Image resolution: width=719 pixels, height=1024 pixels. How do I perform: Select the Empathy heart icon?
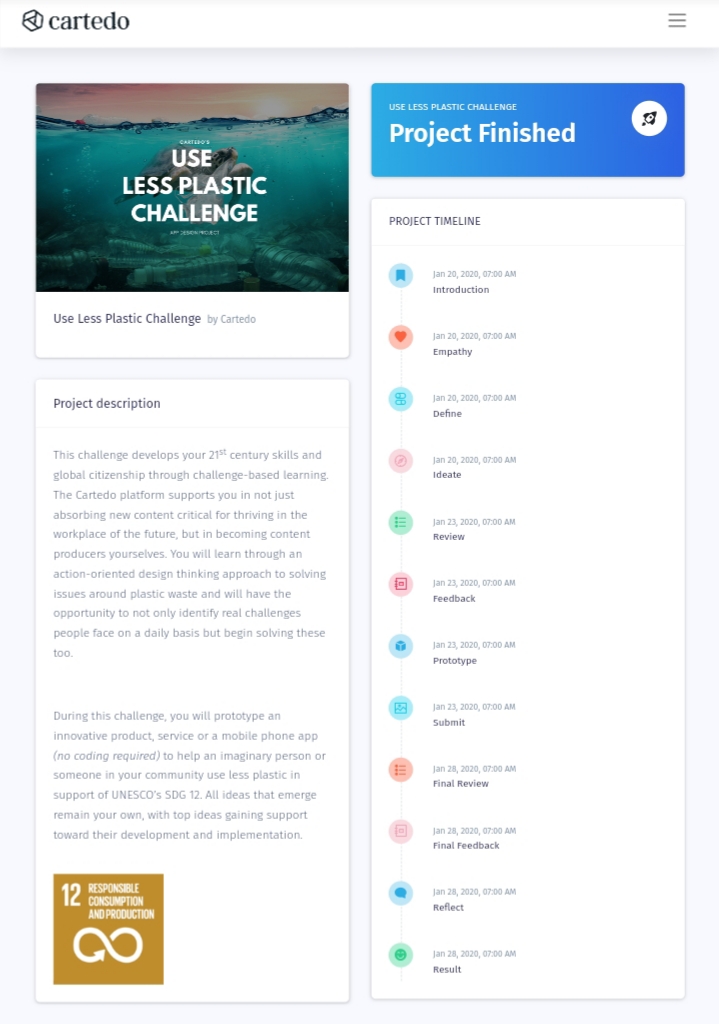pos(401,337)
